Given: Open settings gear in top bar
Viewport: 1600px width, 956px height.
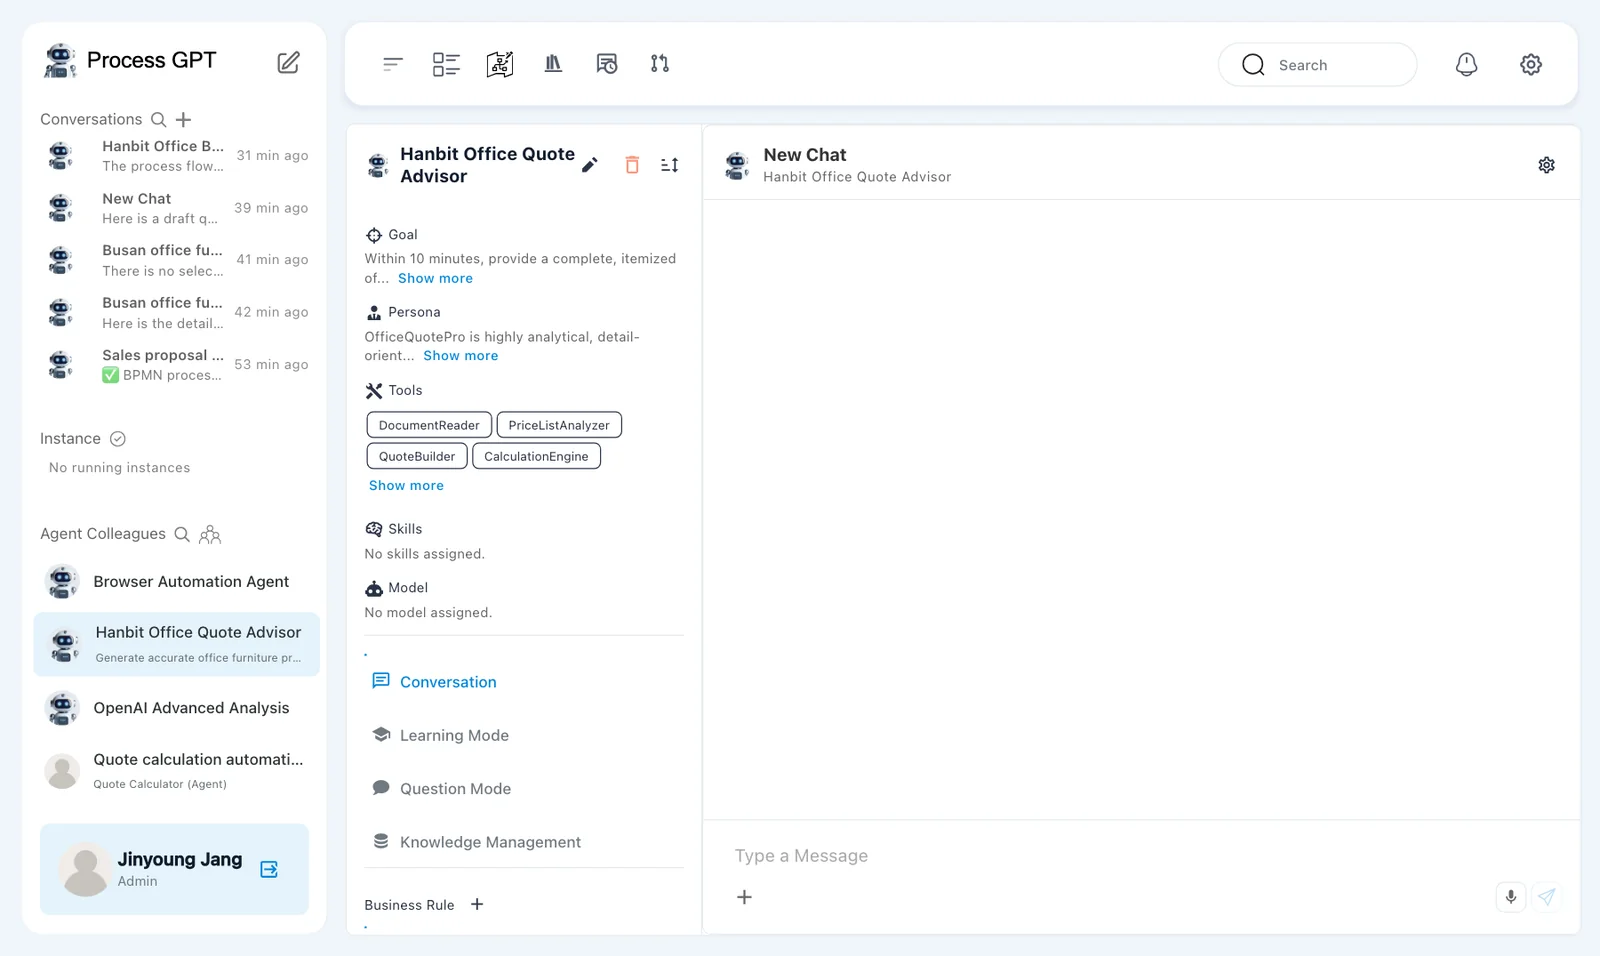Looking at the screenshot, I should pyautogui.click(x=1531, y=64).
